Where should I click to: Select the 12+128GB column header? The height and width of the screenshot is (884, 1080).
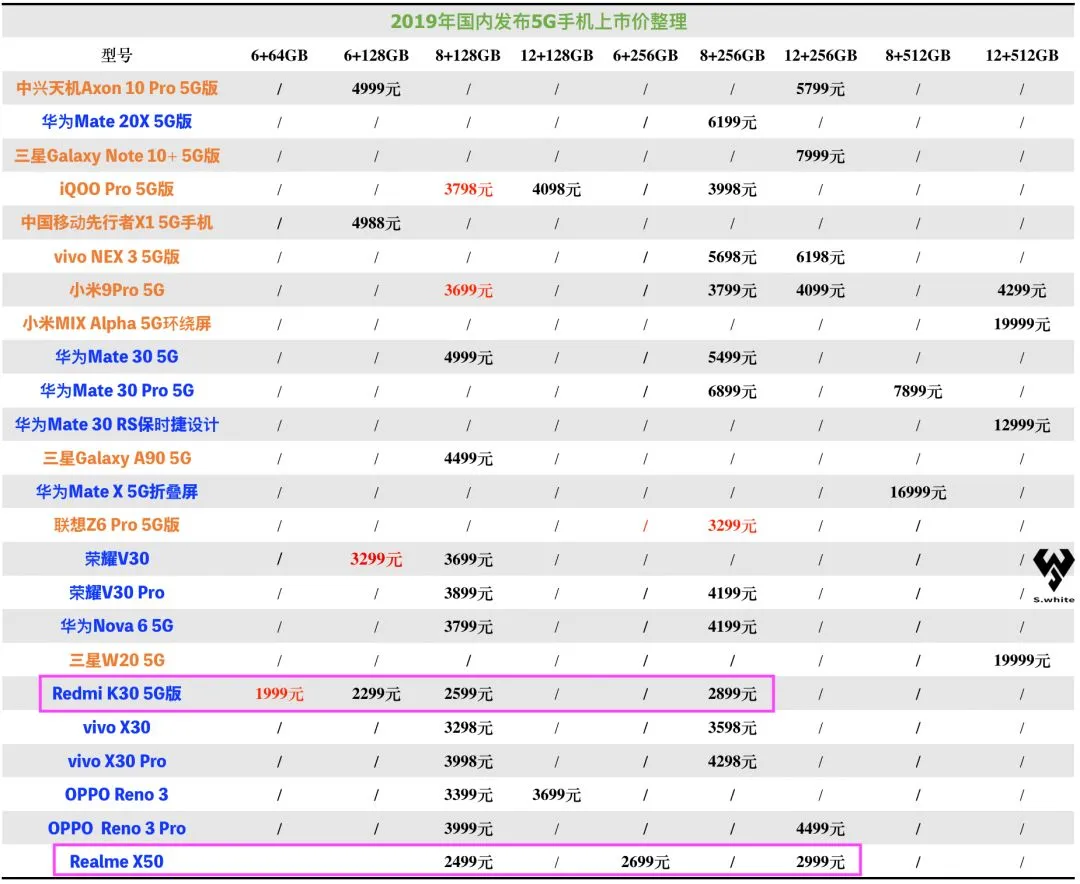tap(557, 55)
